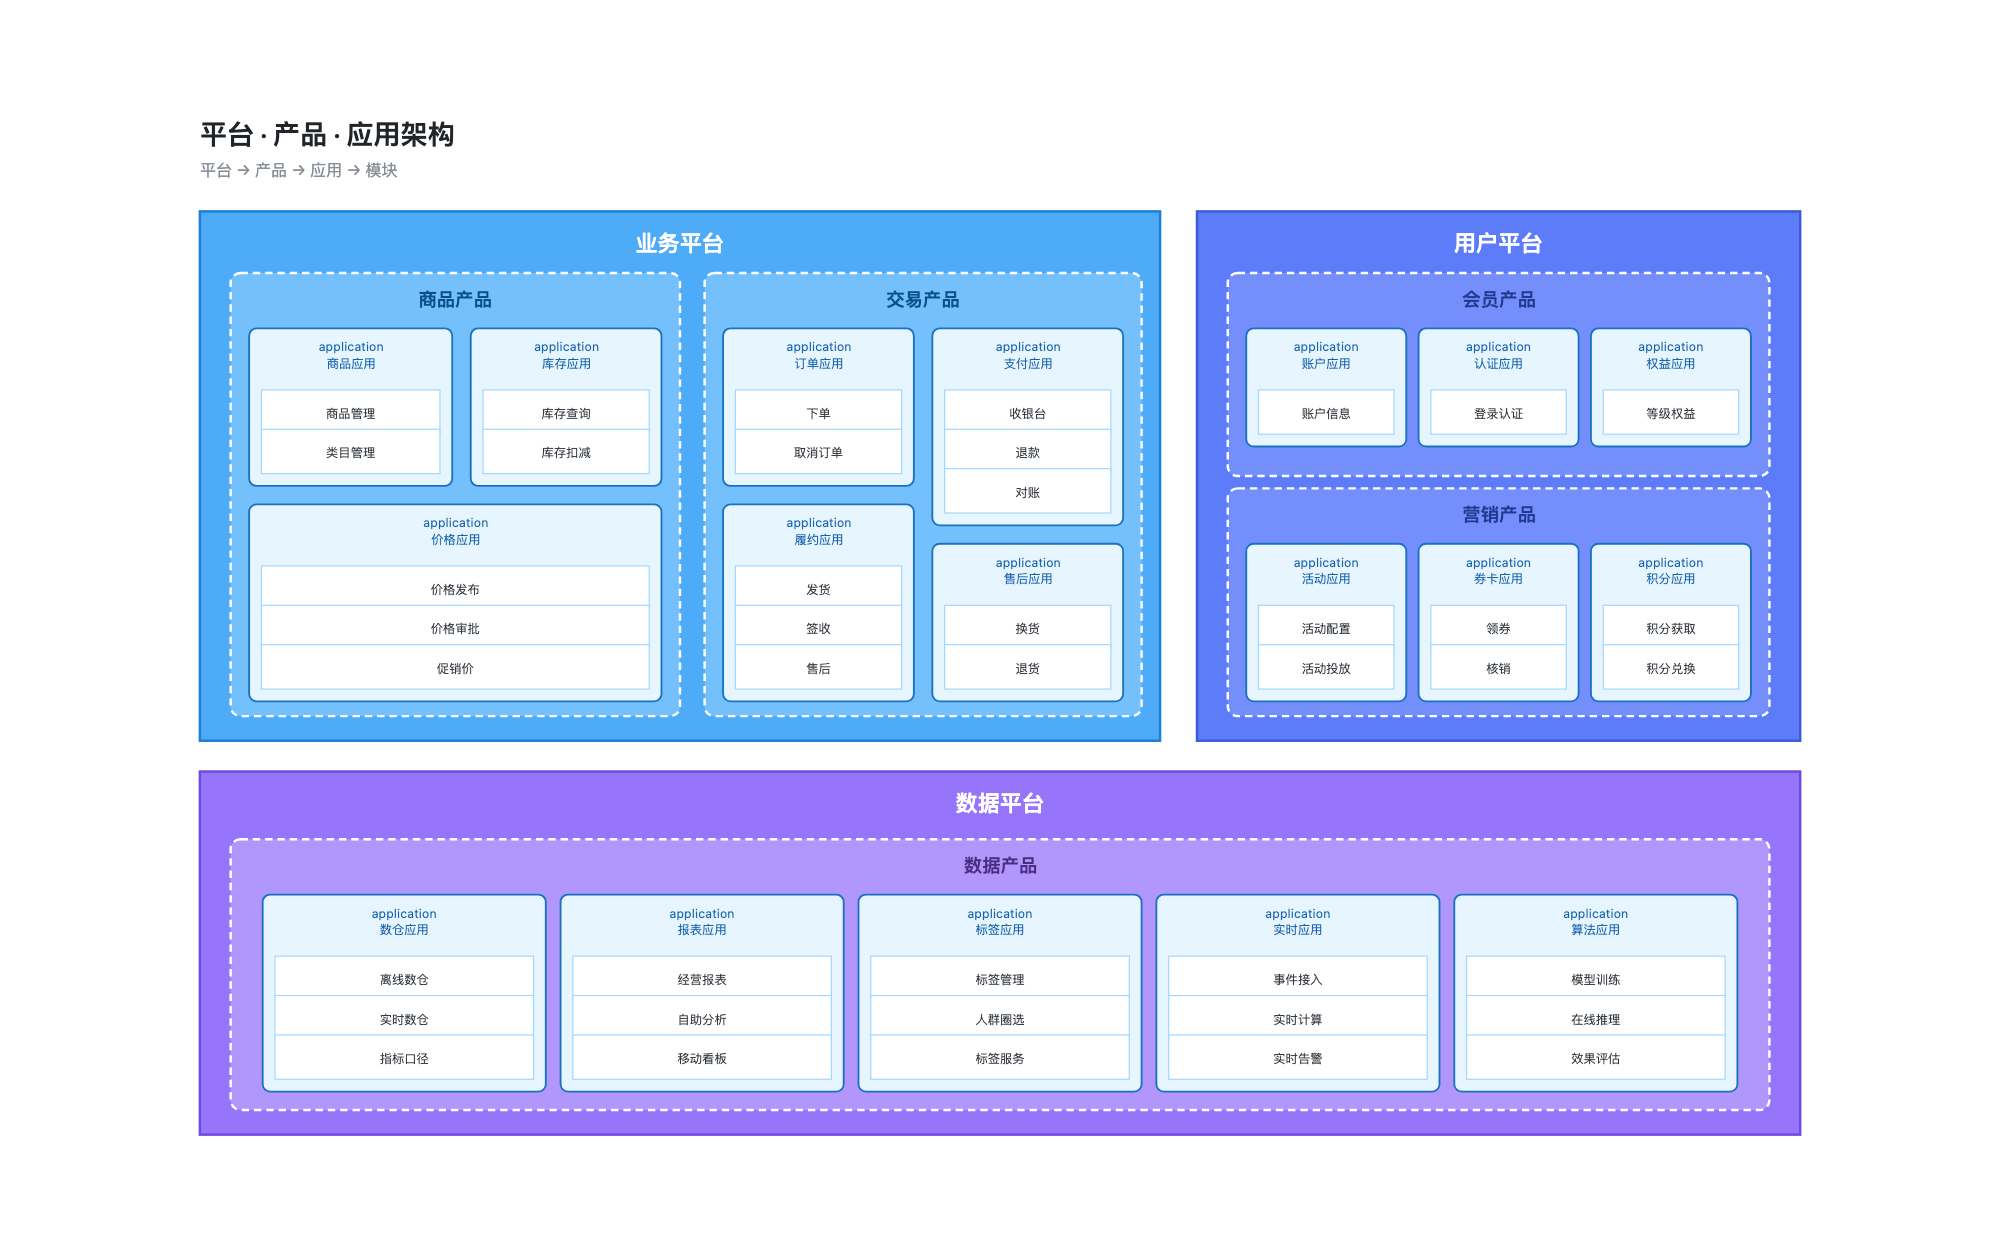
Task: Click the 实时应用 application label
Action: click(1298, 930)
